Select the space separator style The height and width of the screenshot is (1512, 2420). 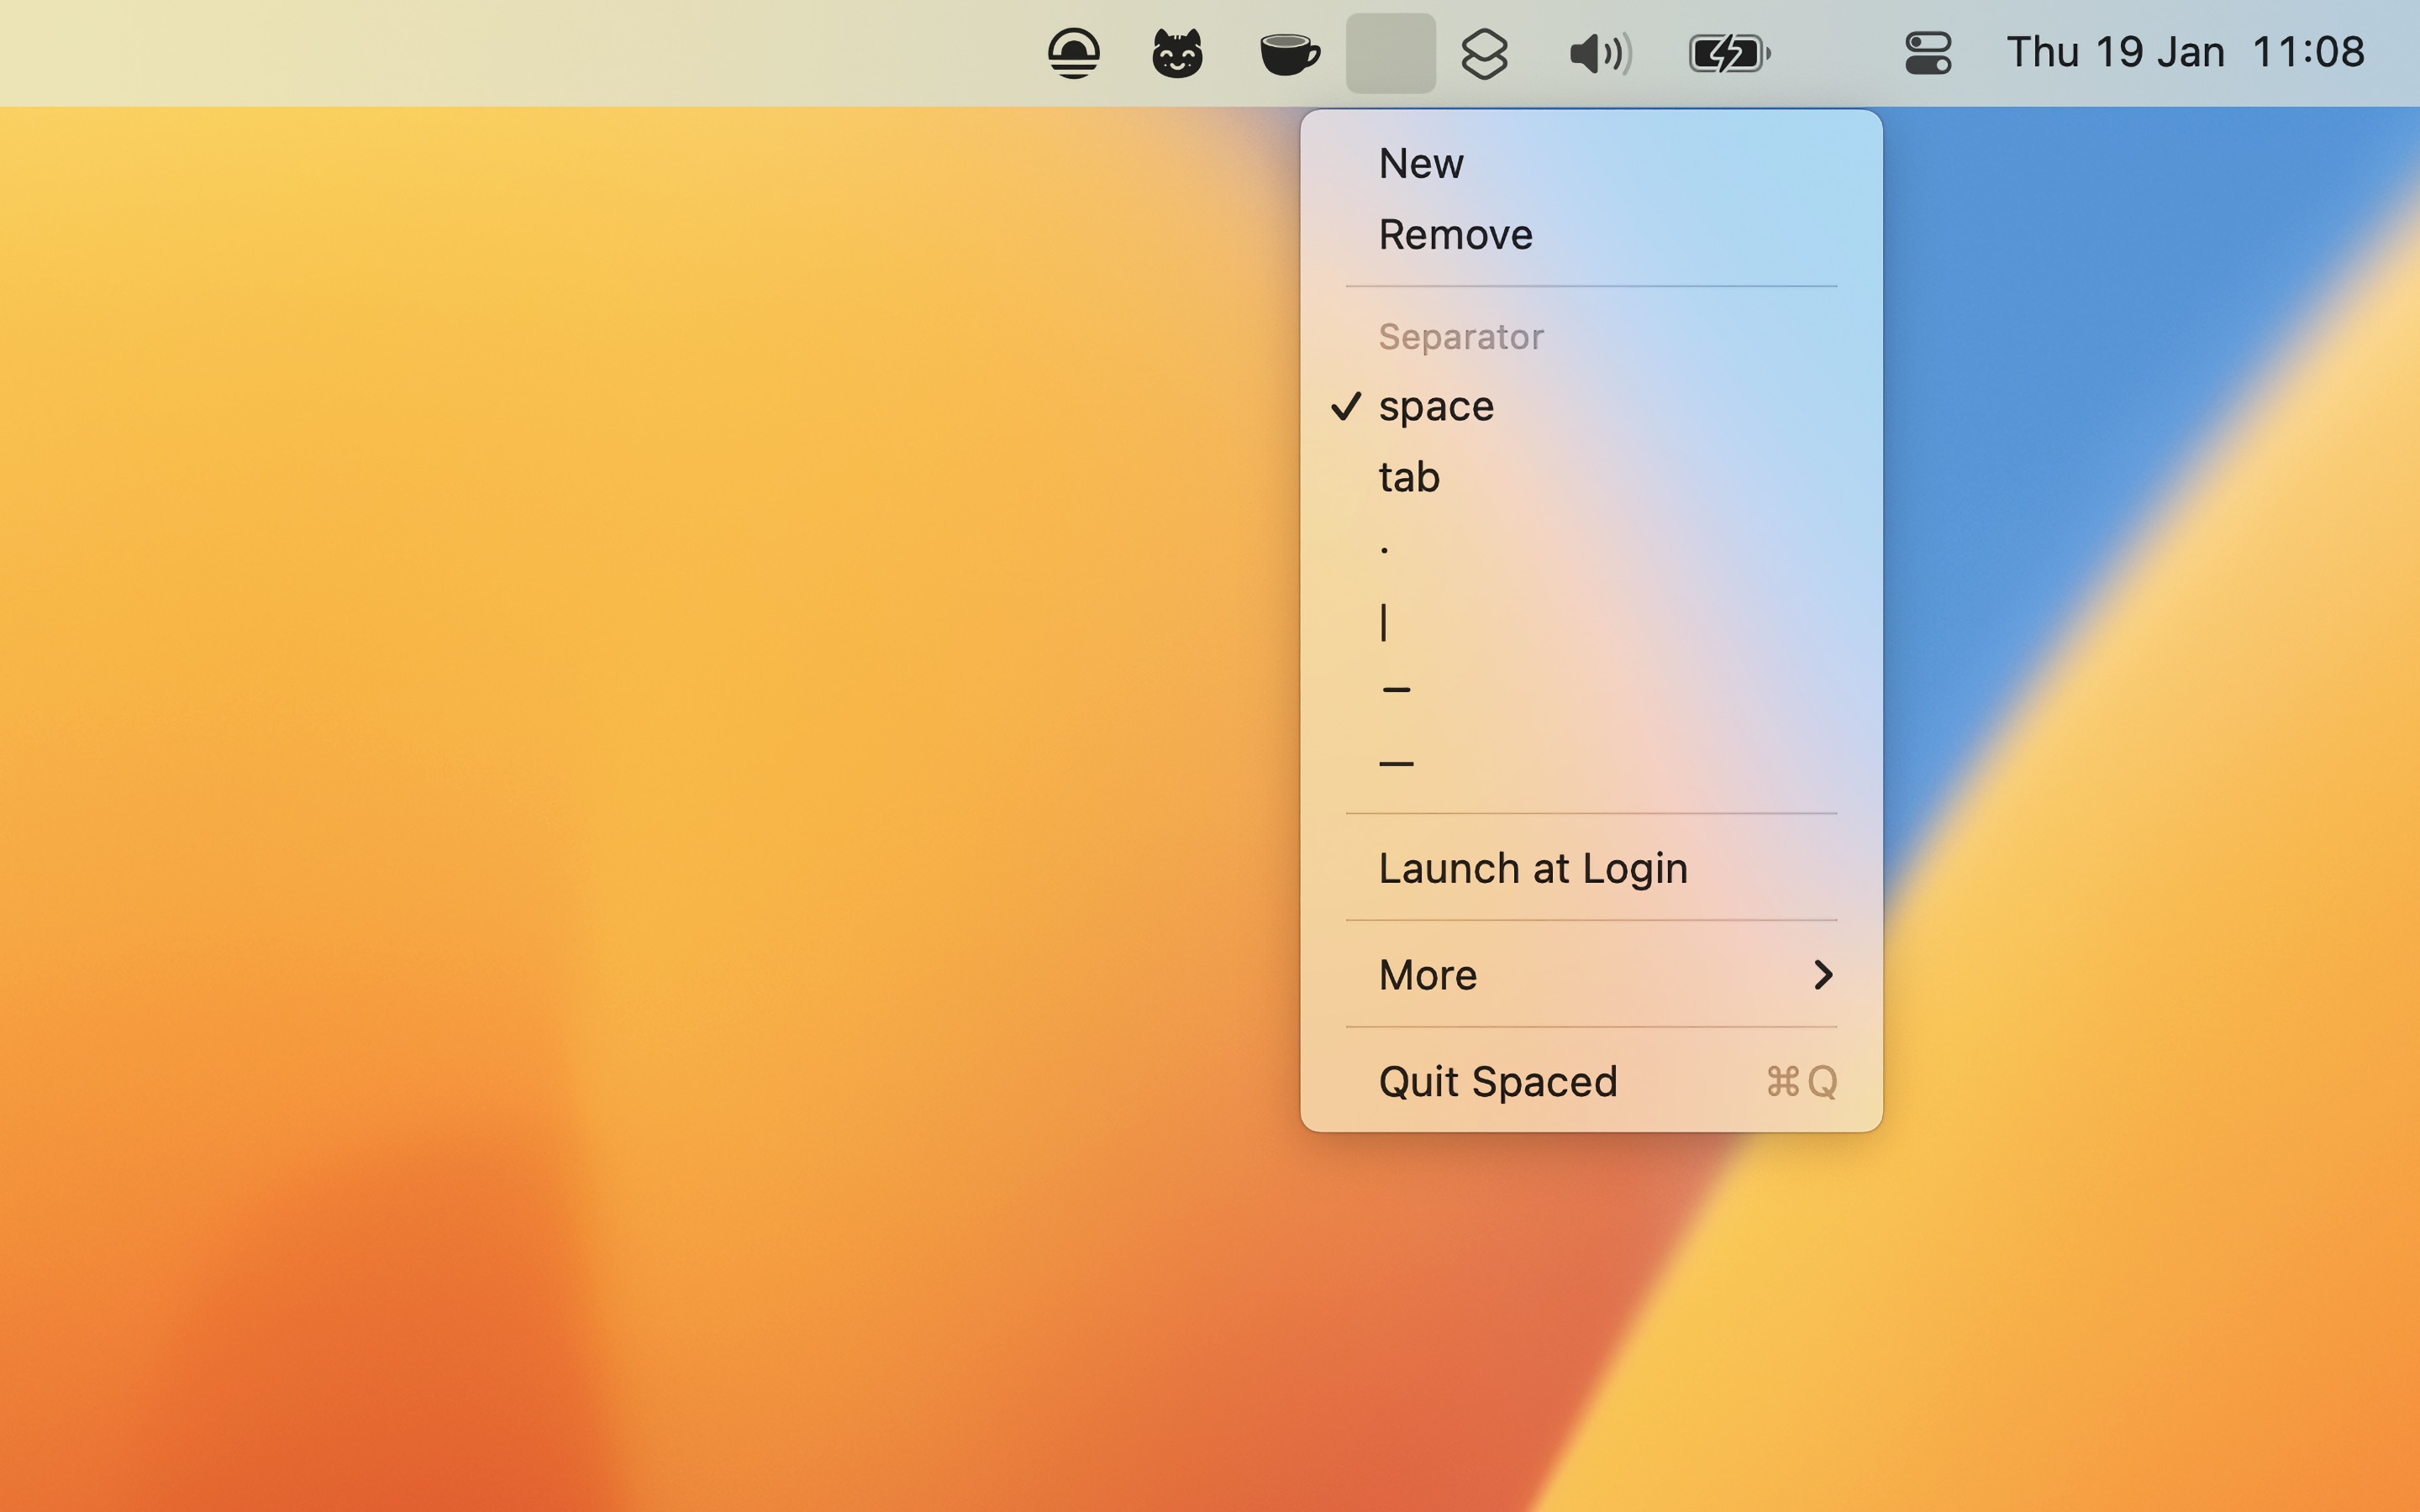pos(1436,406)
